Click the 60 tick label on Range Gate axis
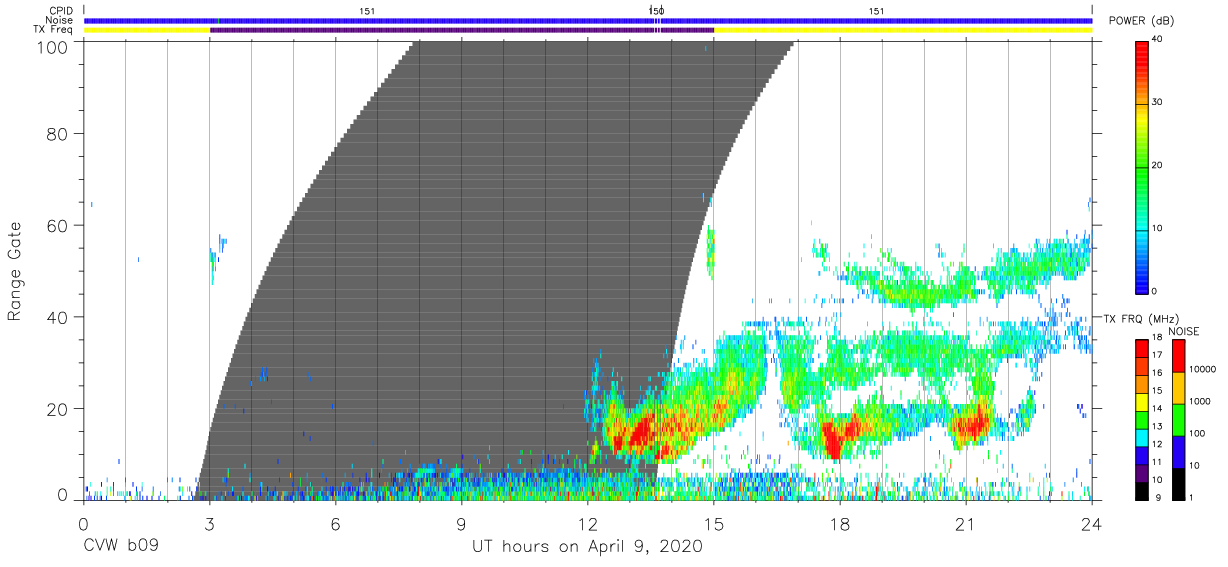Image resolution: width=1228 pixels, height=567 pixels. coord(58,225)
